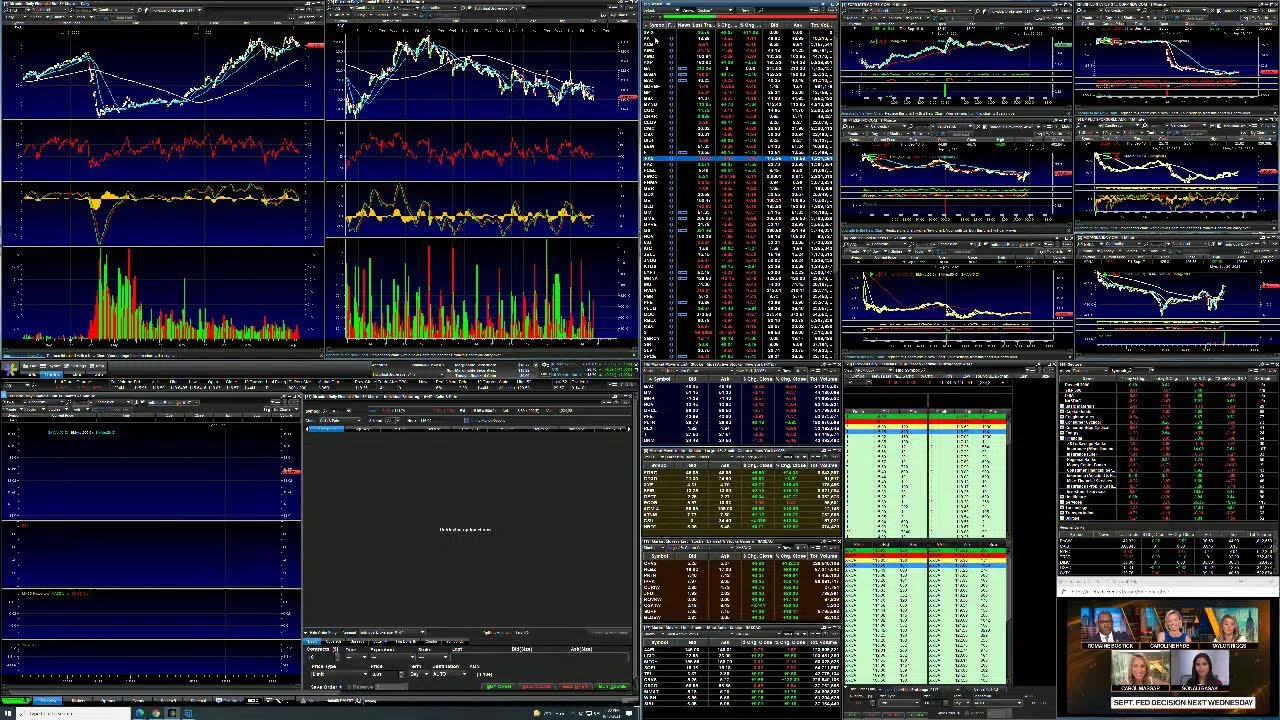Click the 'Bid(Size)' column label in order entry
The height and width of the screenshot is (720, 1280).
point(522,649)
